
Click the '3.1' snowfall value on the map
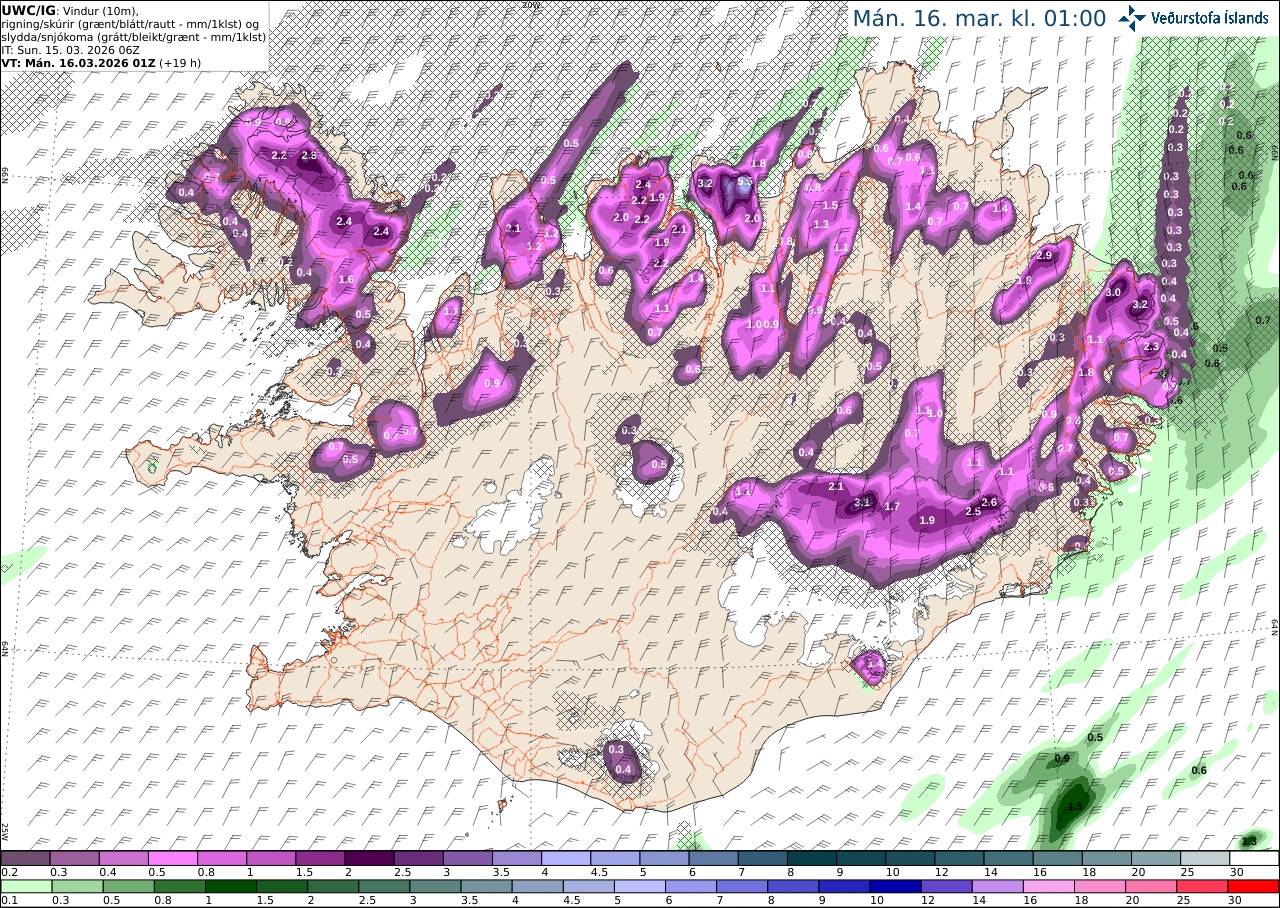863,503
